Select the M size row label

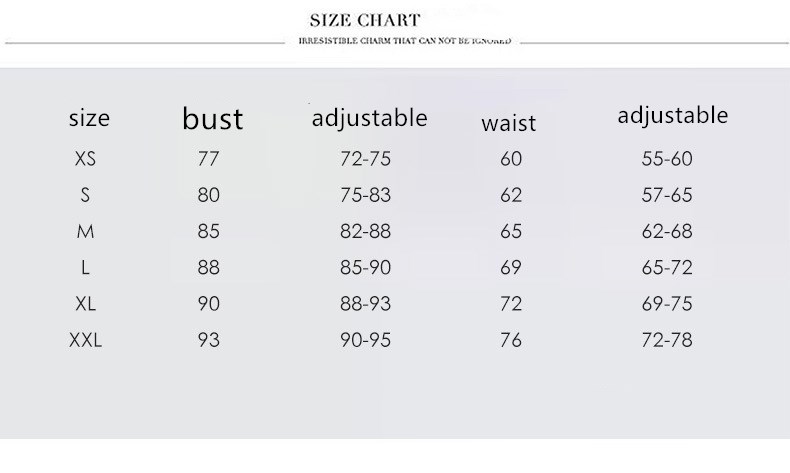[x=85, y=231]
